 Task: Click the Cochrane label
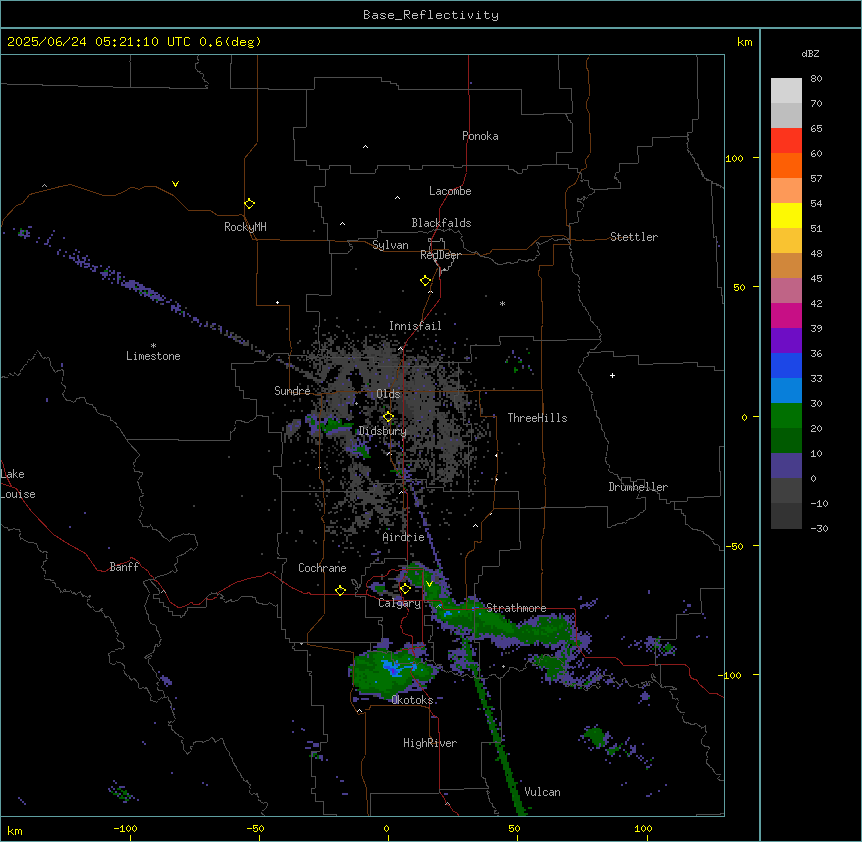tap(322, 568)
